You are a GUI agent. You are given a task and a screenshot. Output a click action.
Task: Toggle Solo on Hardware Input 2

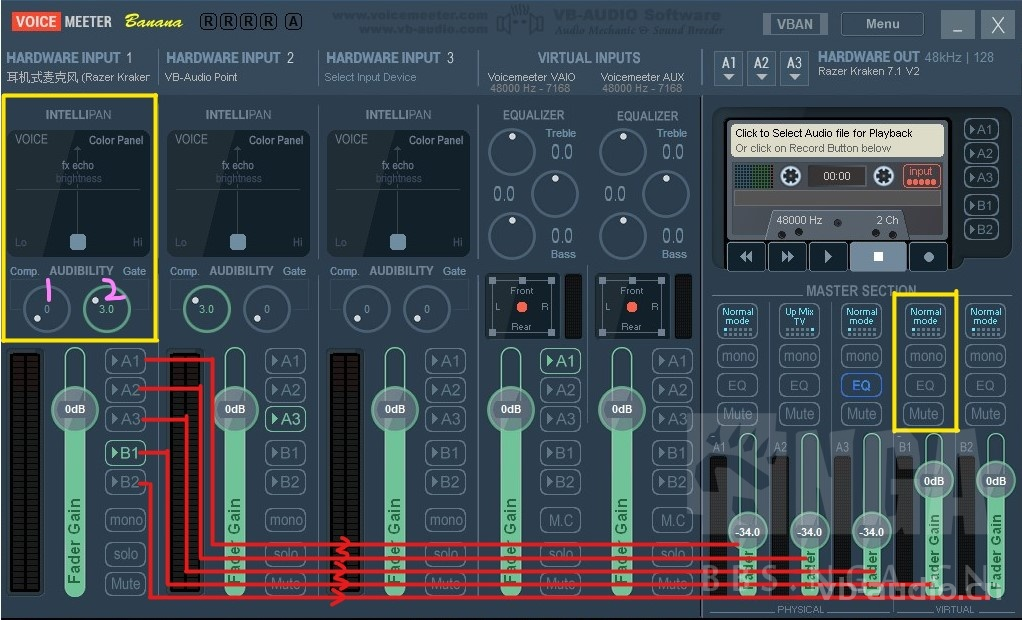click(285, 554)
